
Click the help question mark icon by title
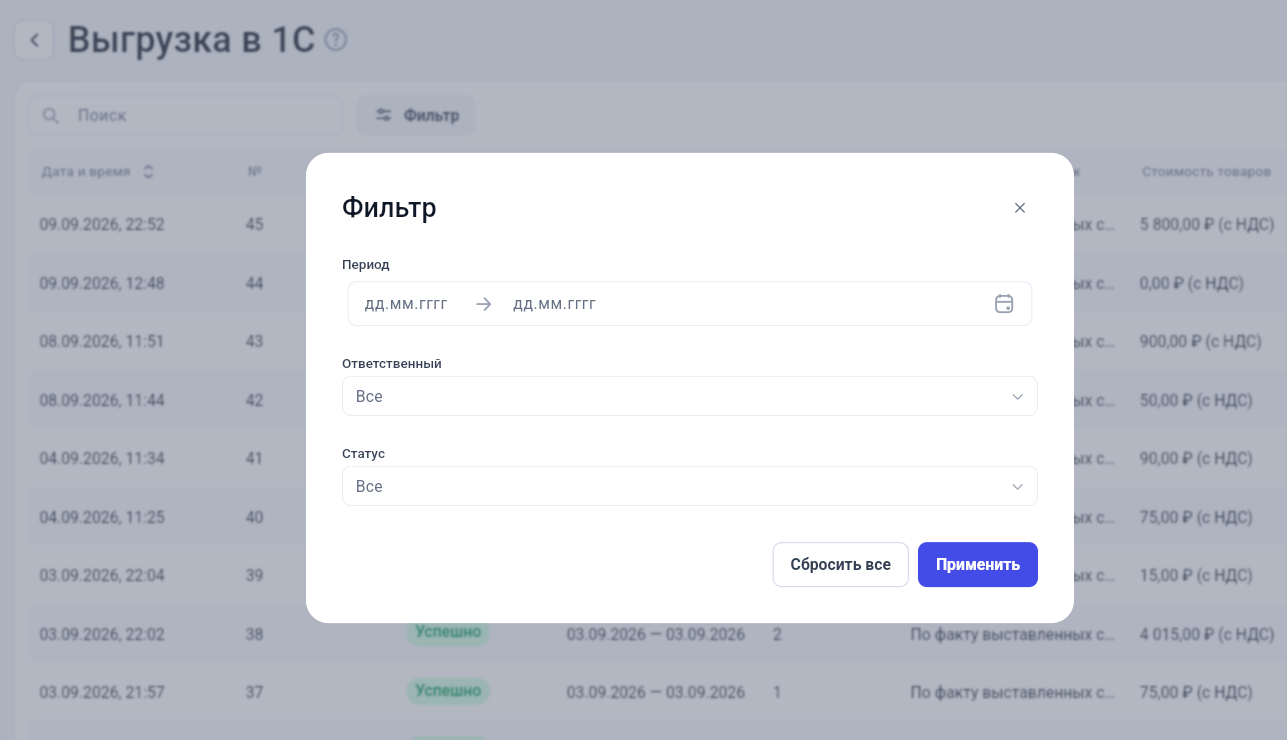click(x=336, y=40)
